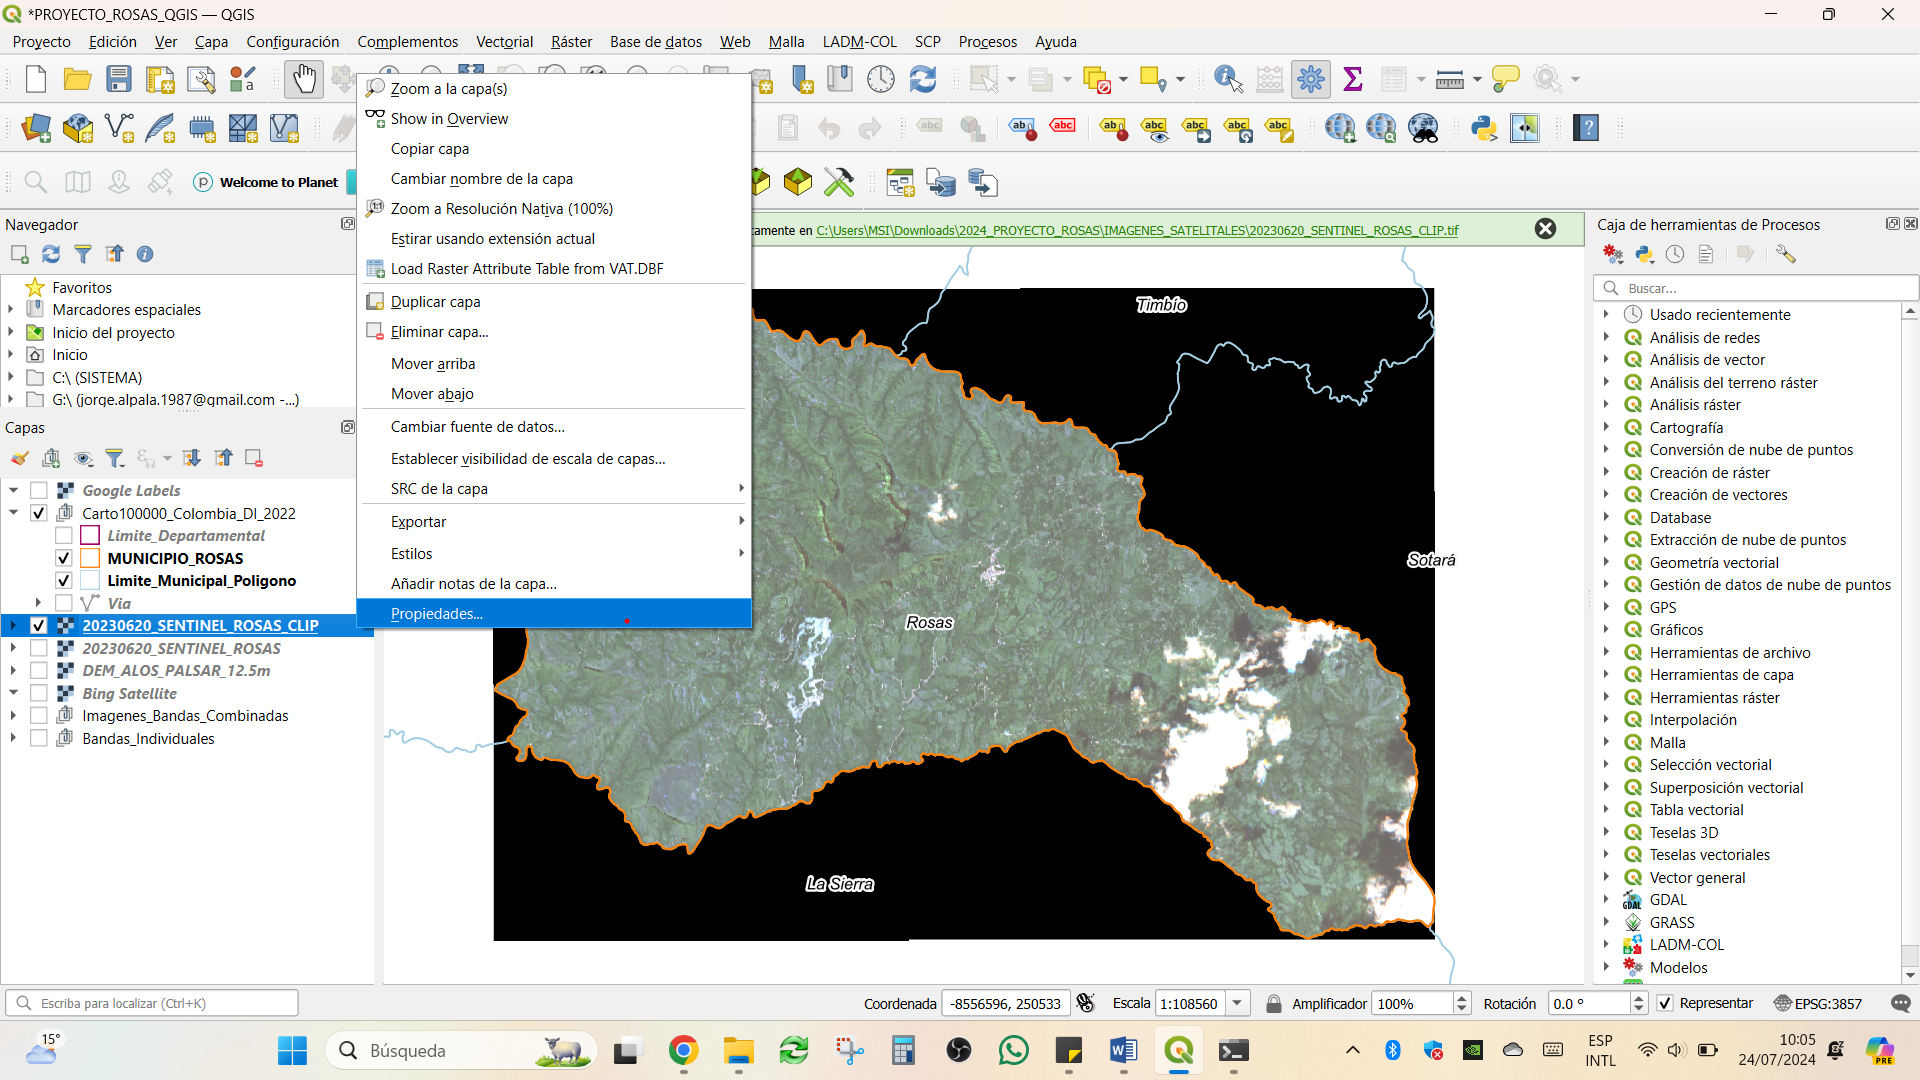The height and width of the screenshot is (1080, 1920).
Task: Click the Statistical Summary sigma icon
Action: tap(1353, 79)
